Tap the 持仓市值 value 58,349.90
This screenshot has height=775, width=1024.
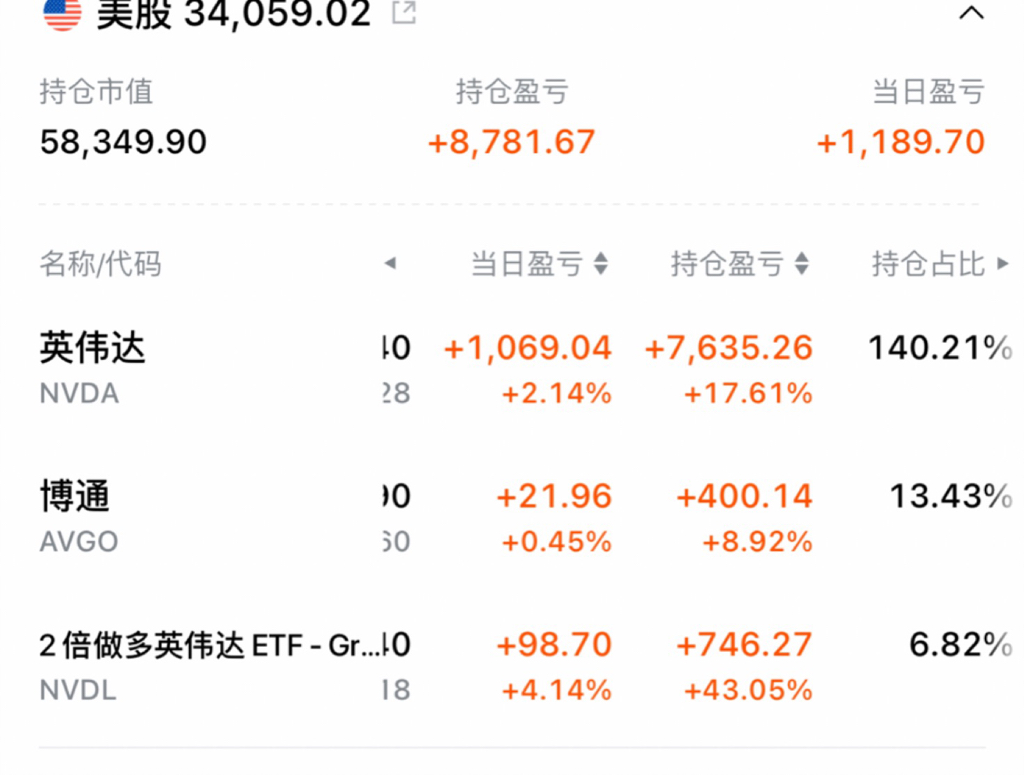pos(123,142)
